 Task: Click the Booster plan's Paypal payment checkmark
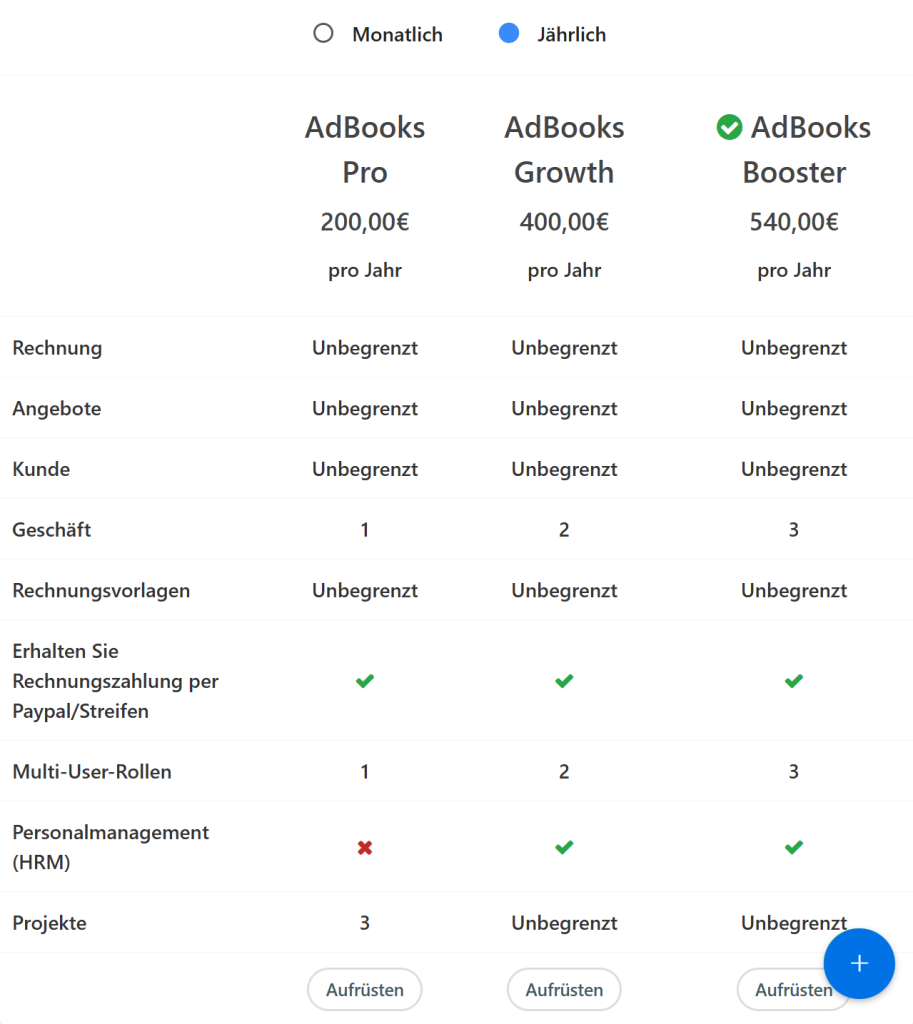click(x=794, y=681)
